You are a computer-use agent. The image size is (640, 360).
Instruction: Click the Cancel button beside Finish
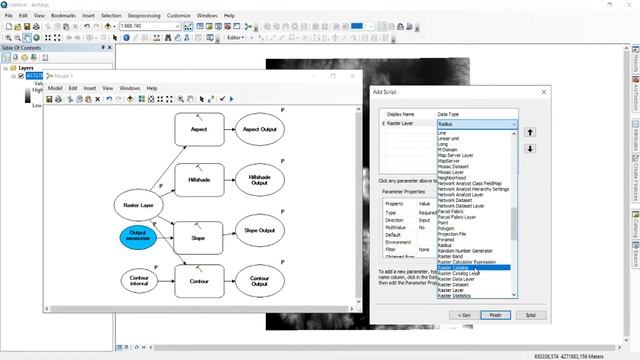tap(530, 315)
